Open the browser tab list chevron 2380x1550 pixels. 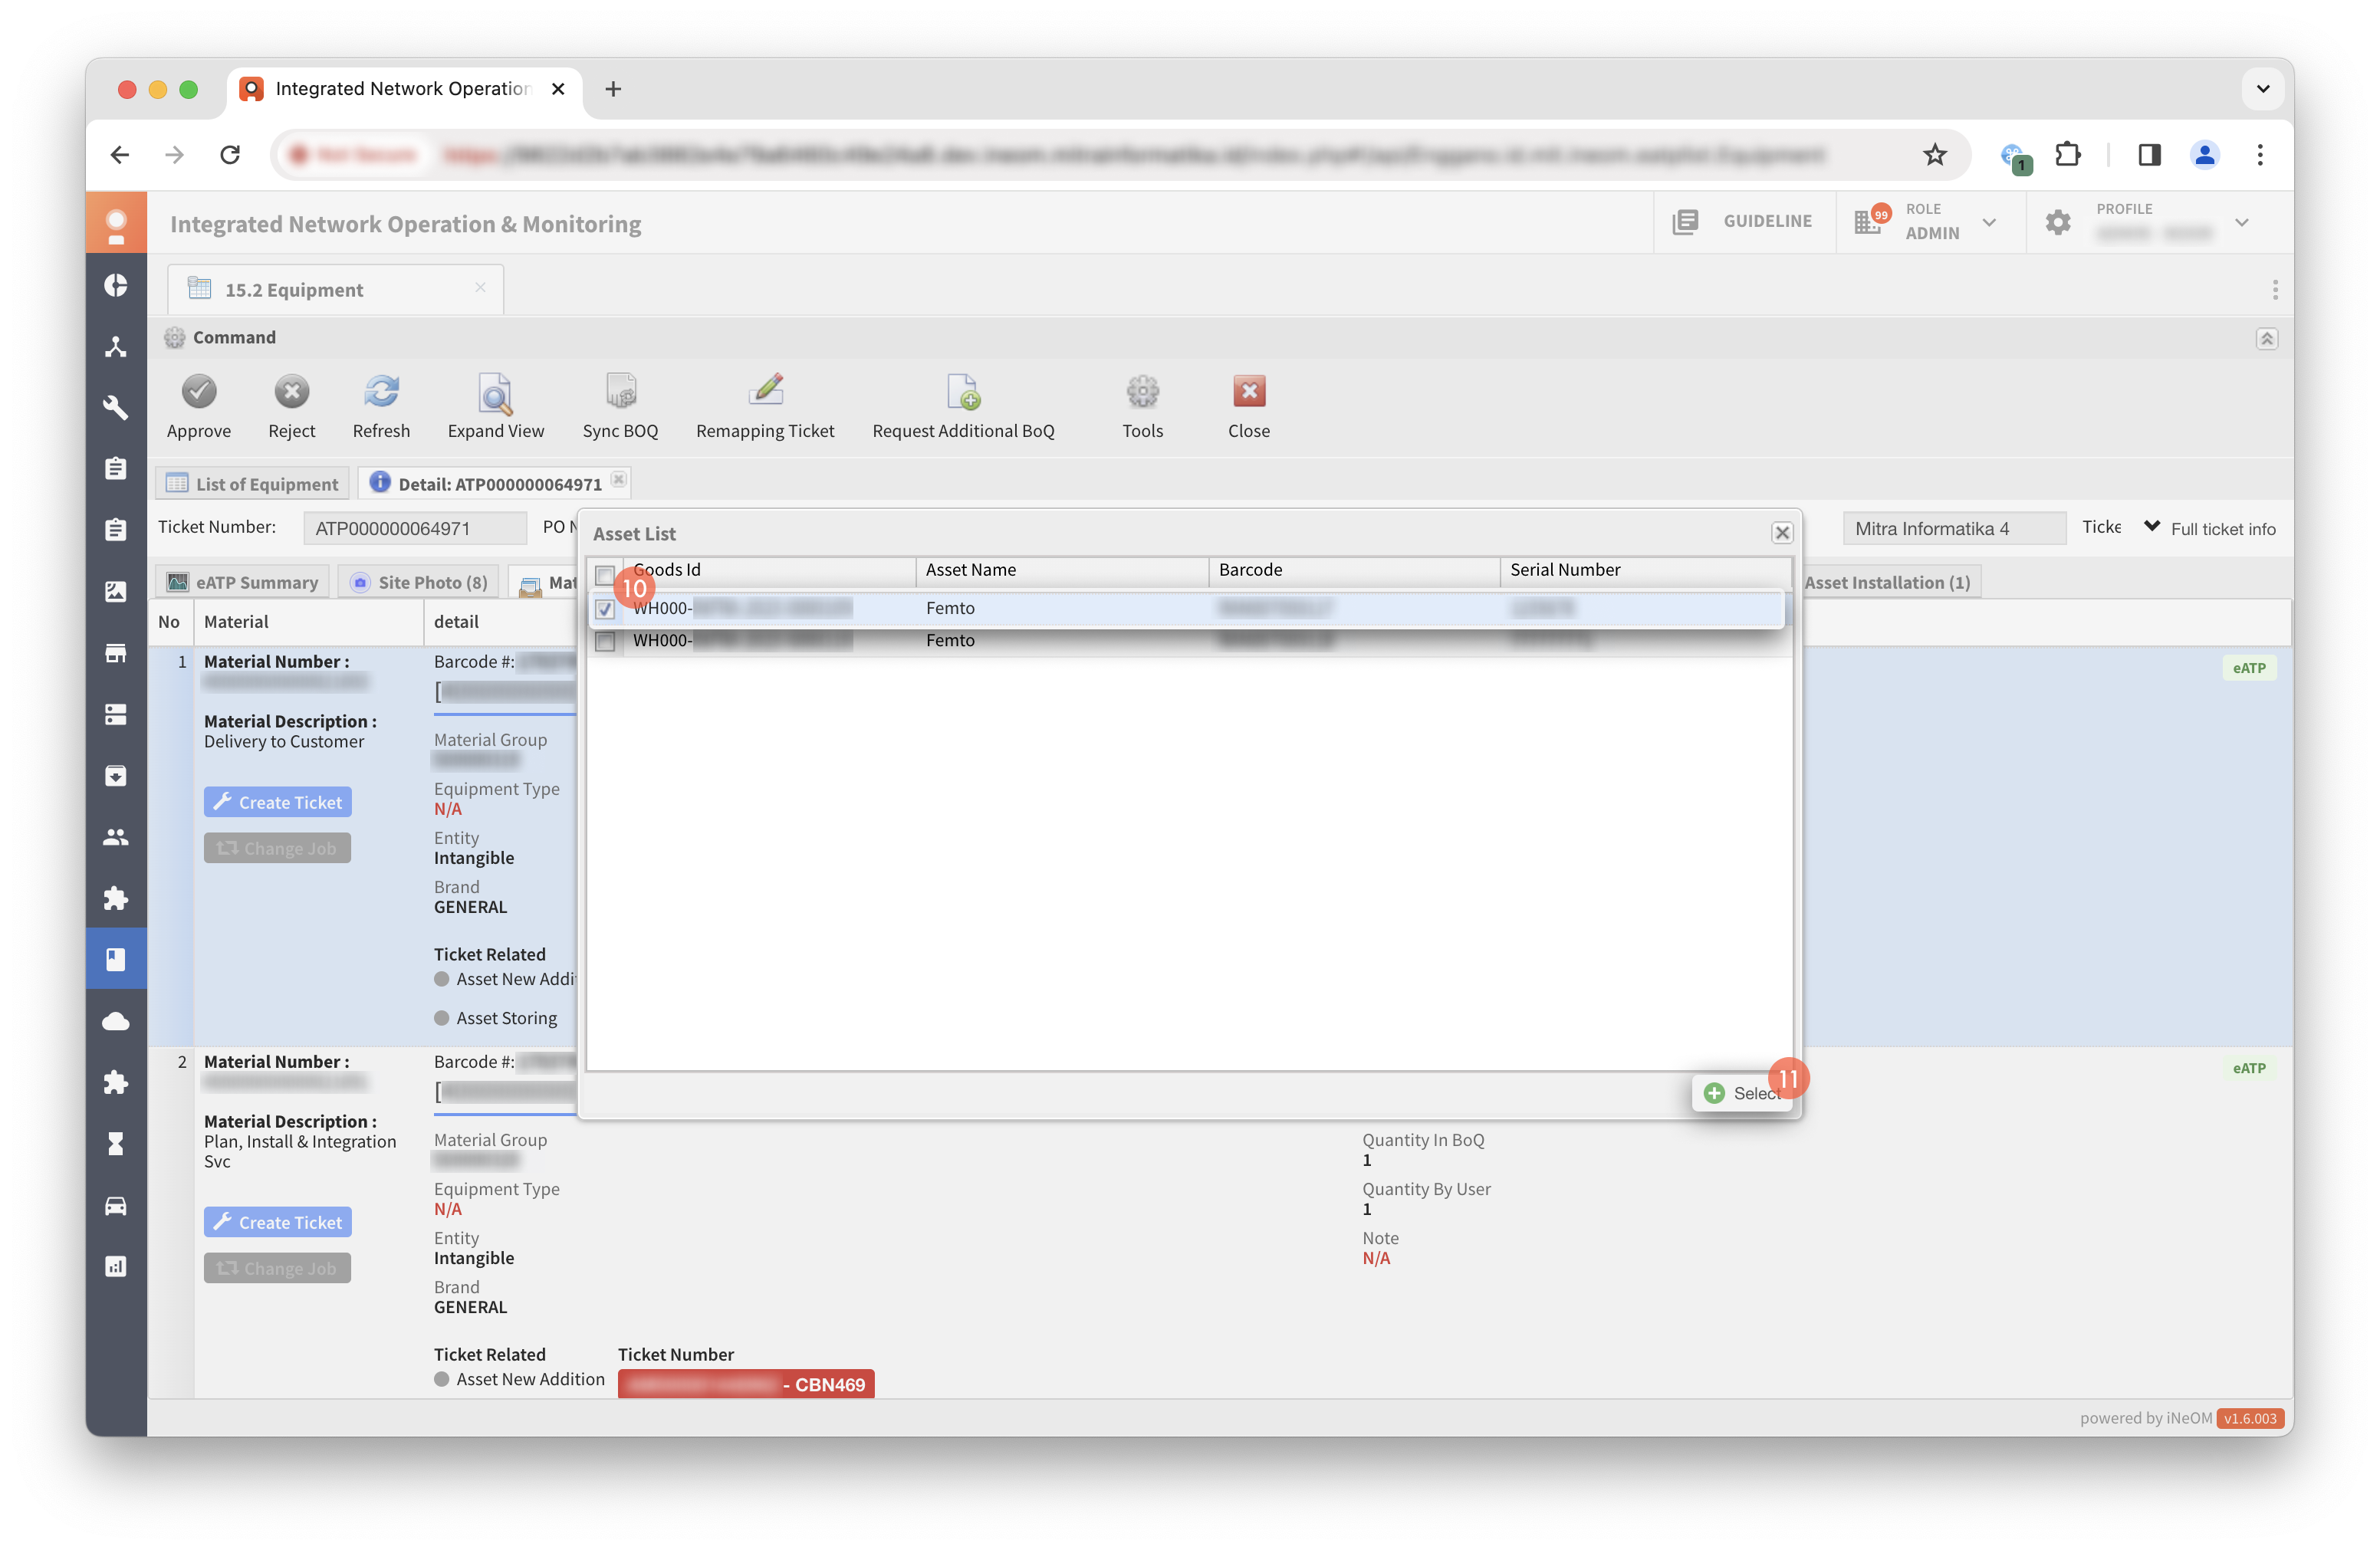pyautogui.click(x=2263, y=89)
